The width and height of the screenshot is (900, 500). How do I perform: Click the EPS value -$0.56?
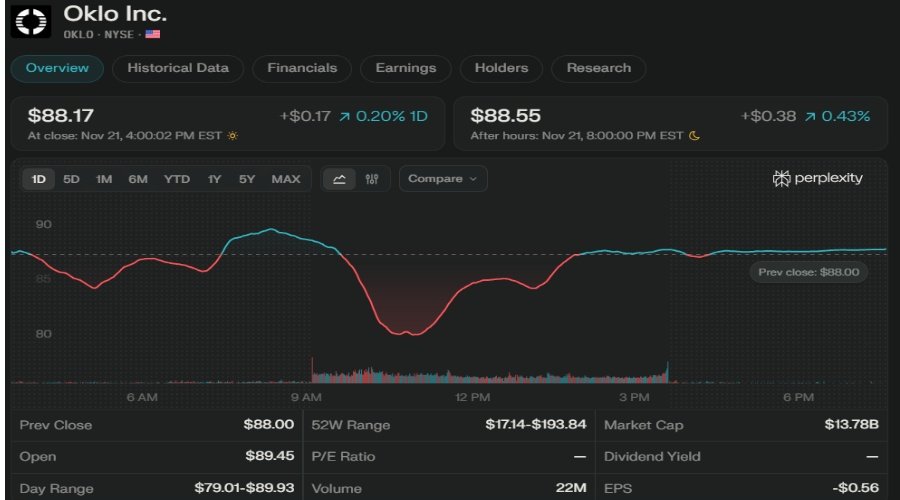point(856,489)
